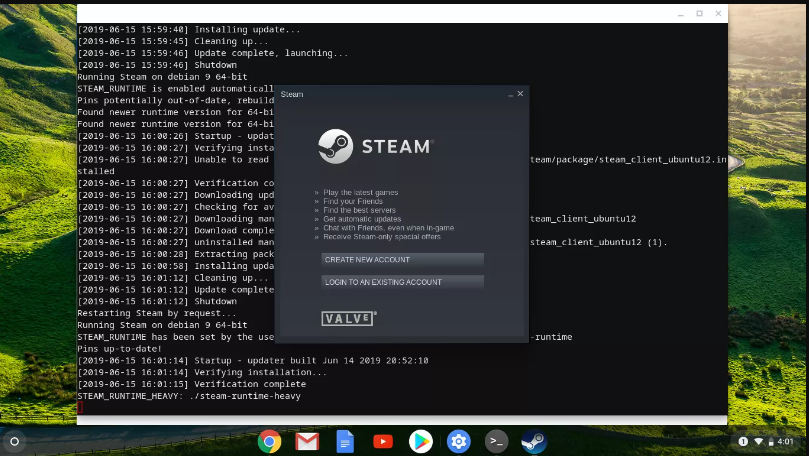
Task: Click the Valve logo in the Steam dialog
Action: (349, 318)
